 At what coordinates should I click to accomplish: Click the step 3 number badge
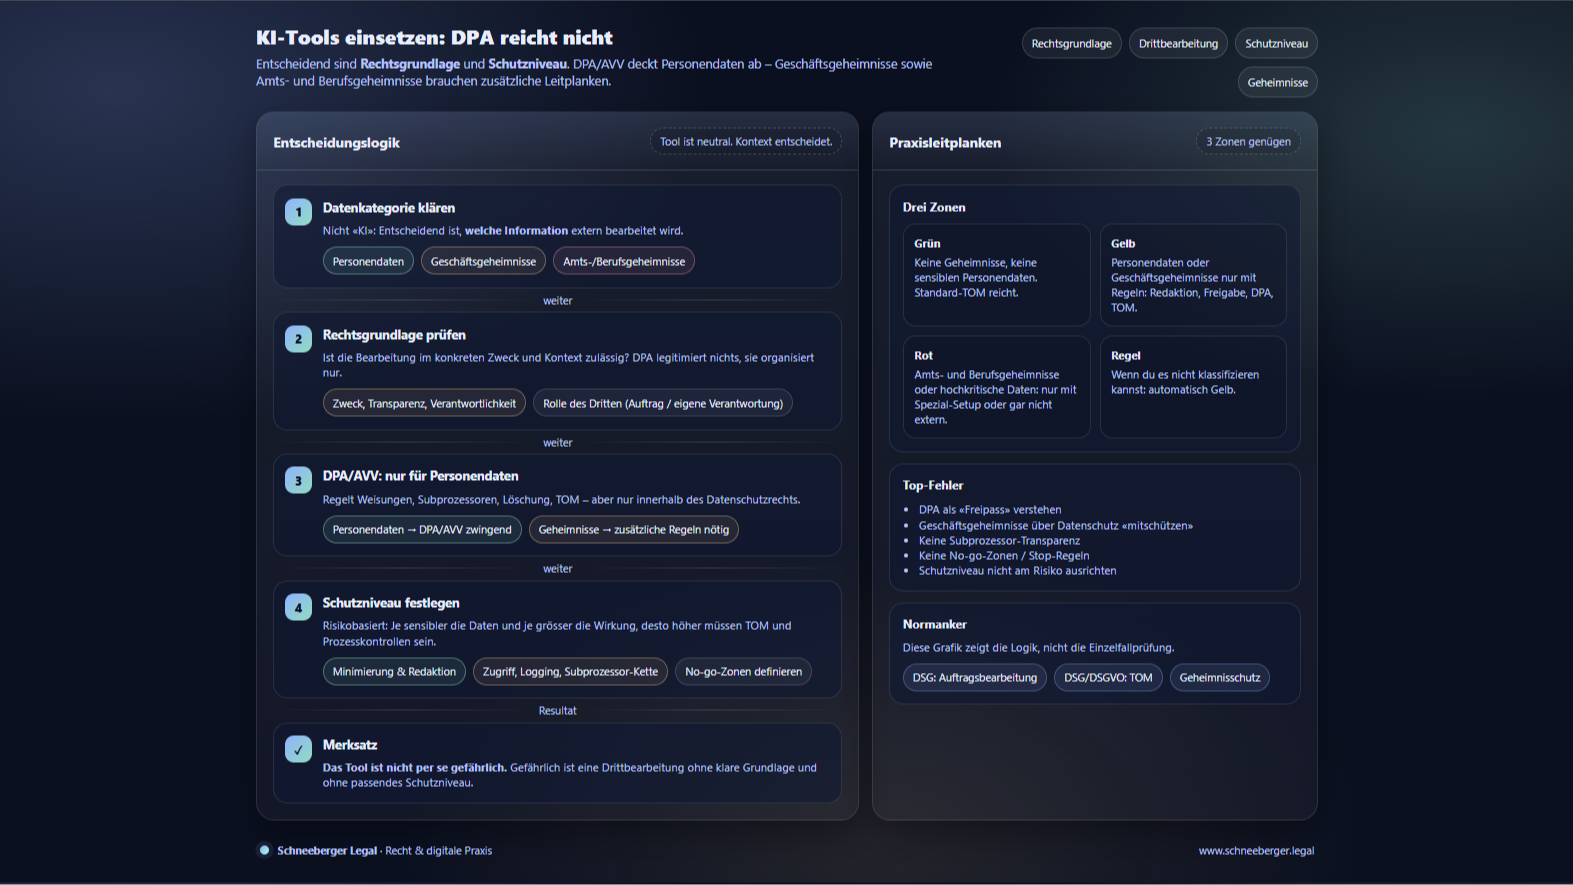pyautogui.click(x=298, y=480)
